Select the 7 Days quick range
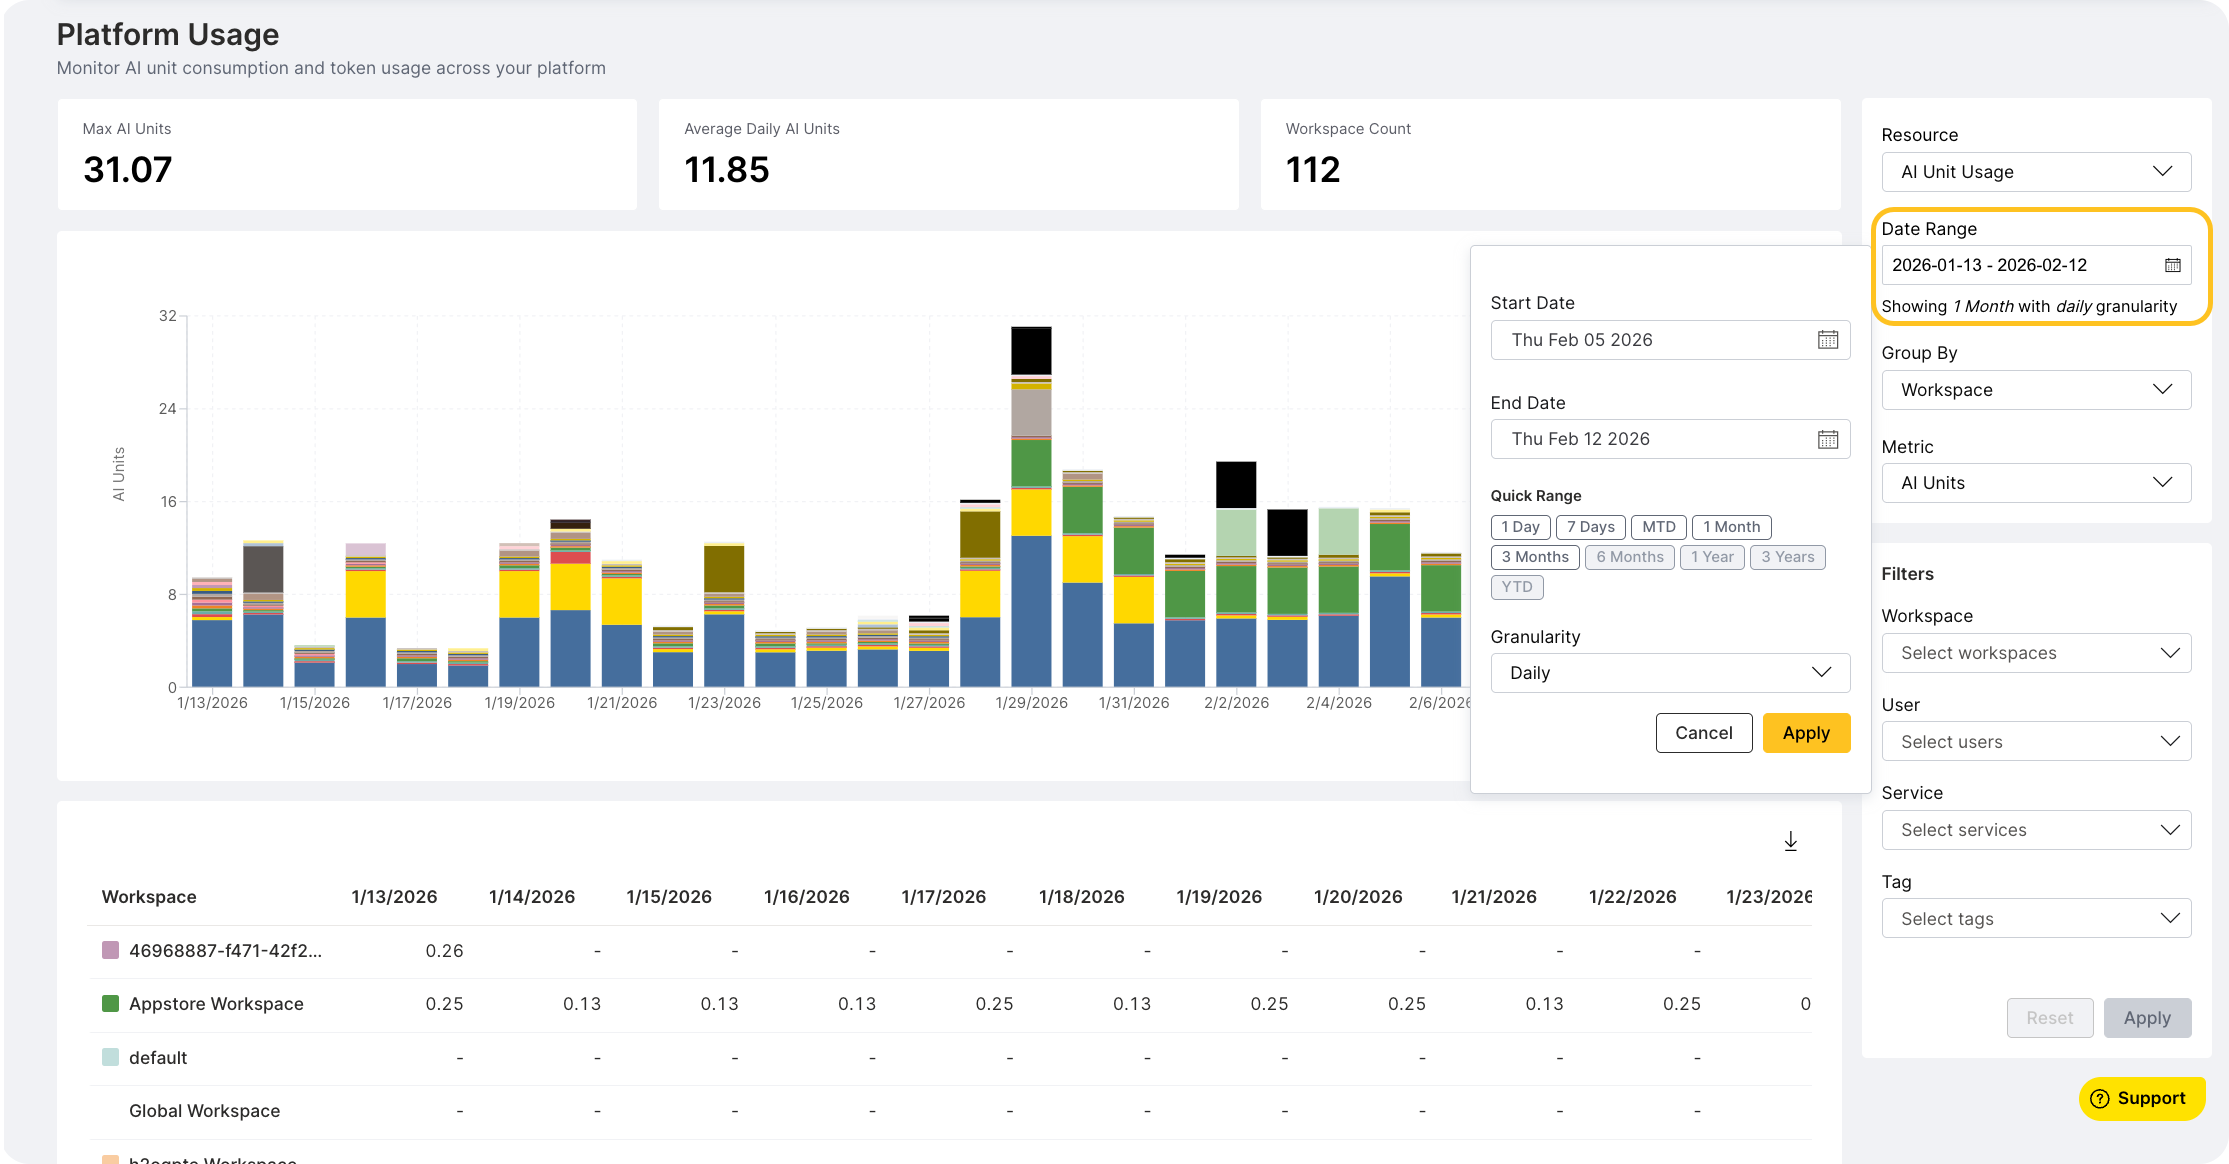Image resolution: width=2229 pixels, height=1164 pixels. (1590, 527)
